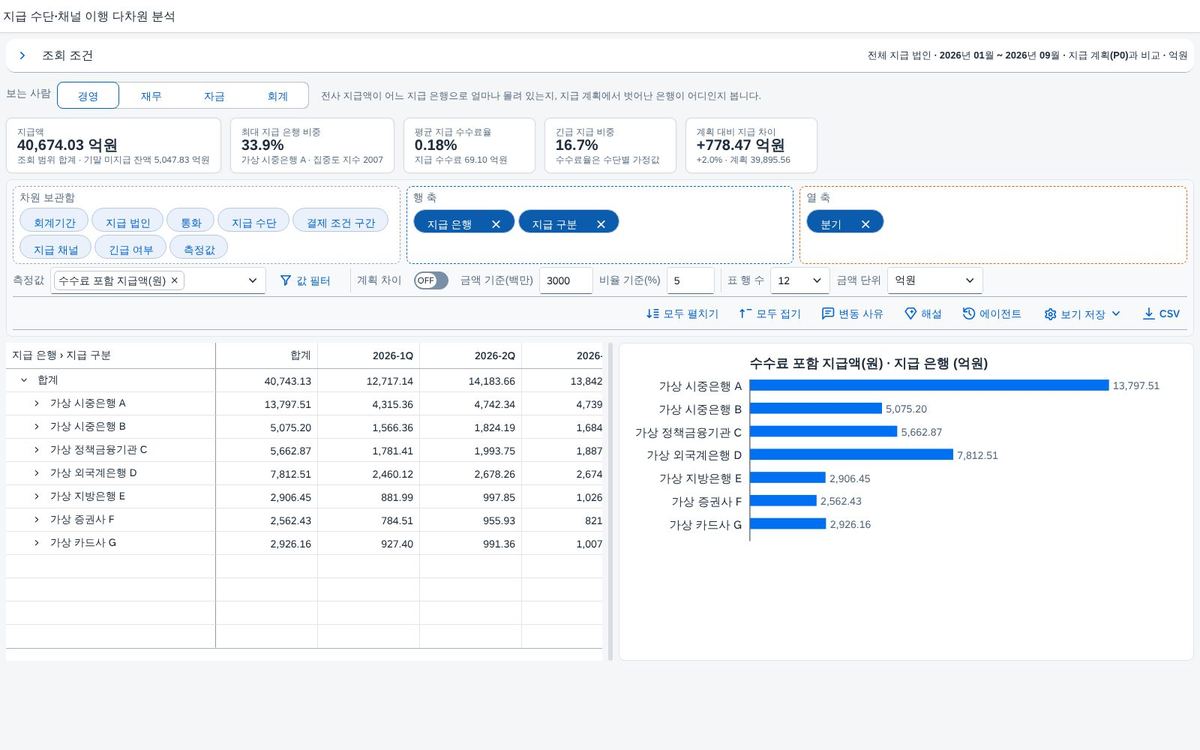The width and height of the screenshot is (1200, 750).
Task: Select the 통화 dimension chip
Action: (190, 222)
